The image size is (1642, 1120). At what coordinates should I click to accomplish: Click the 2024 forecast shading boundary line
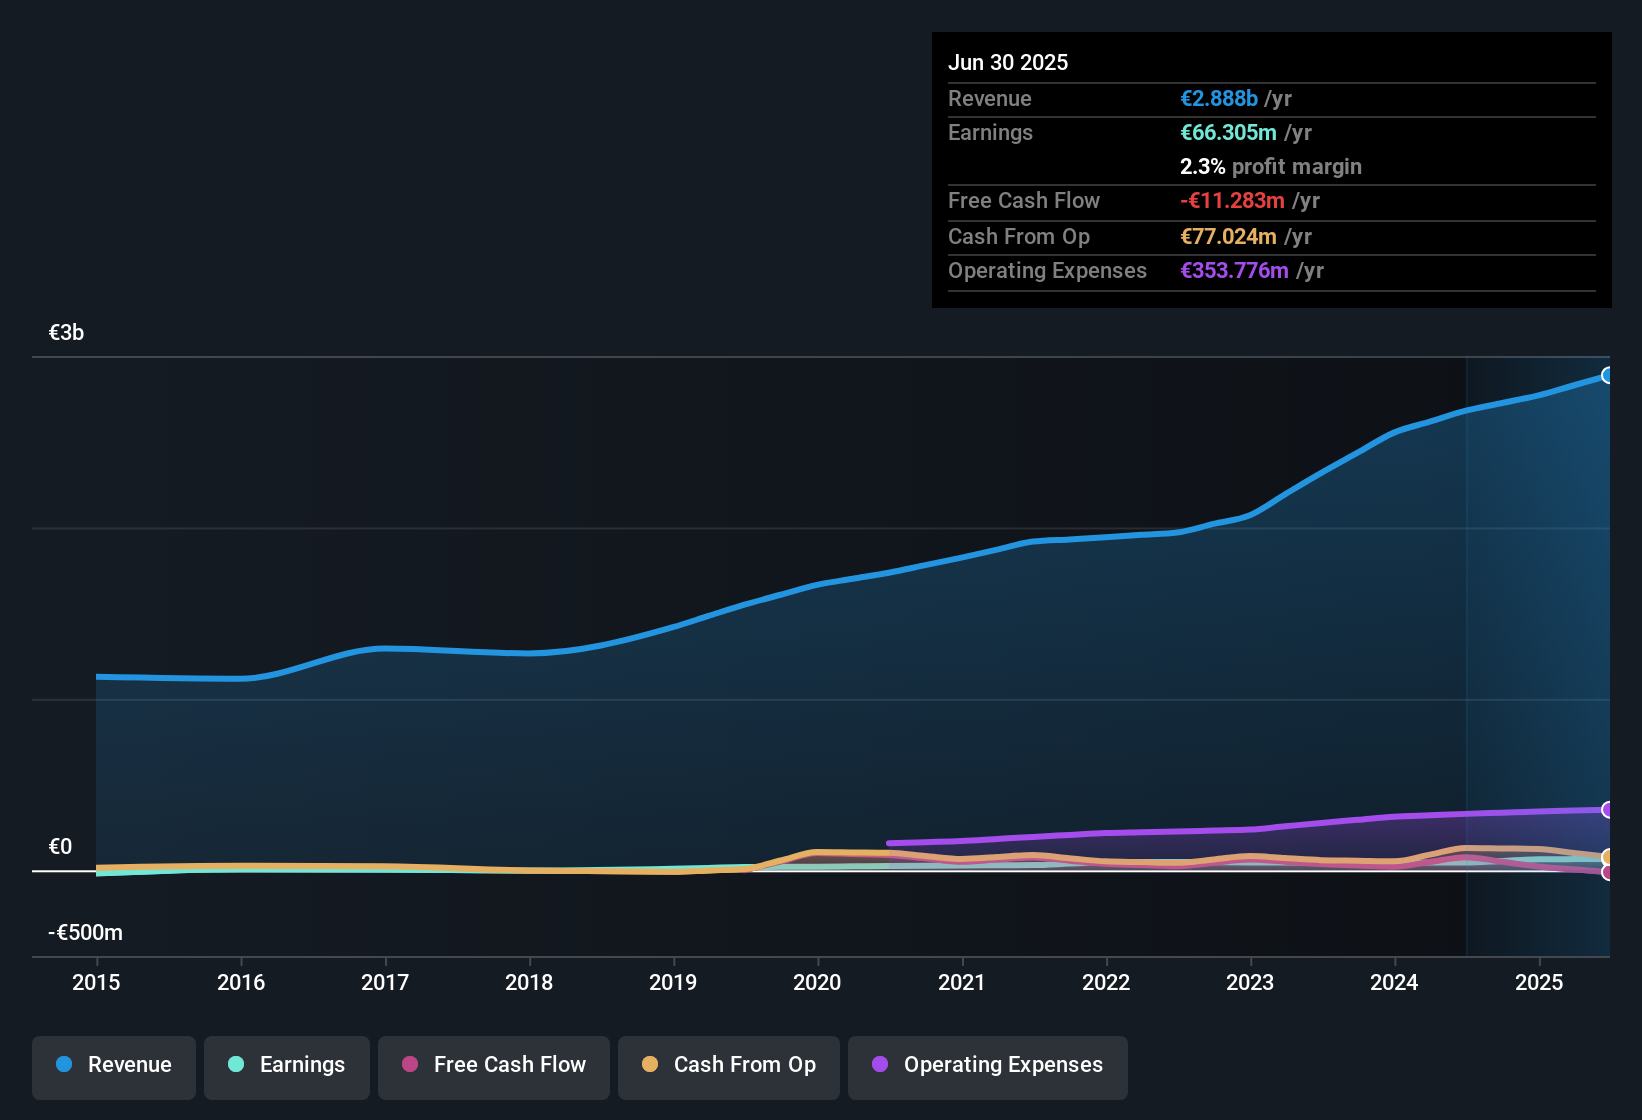(x=1466, y=650)
